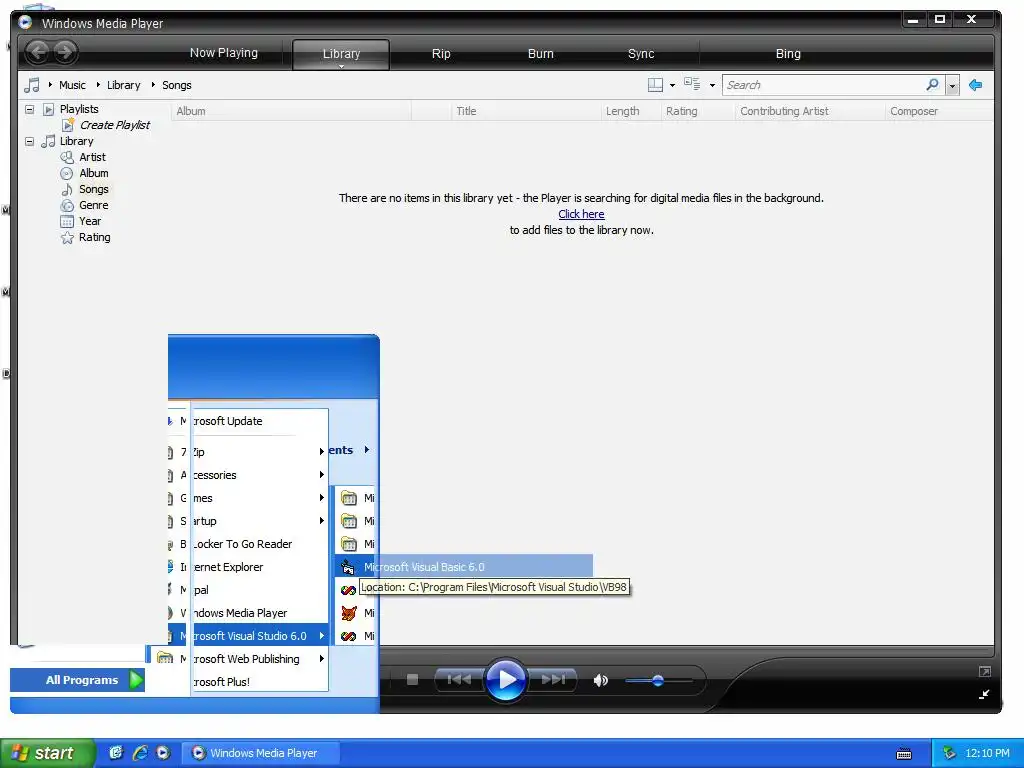The height and width of the screenshot is (768, 1024).
Task: Launch Microsoft Visual Basic 6.0
Action: pyautogui.click(x=464, y=567)
